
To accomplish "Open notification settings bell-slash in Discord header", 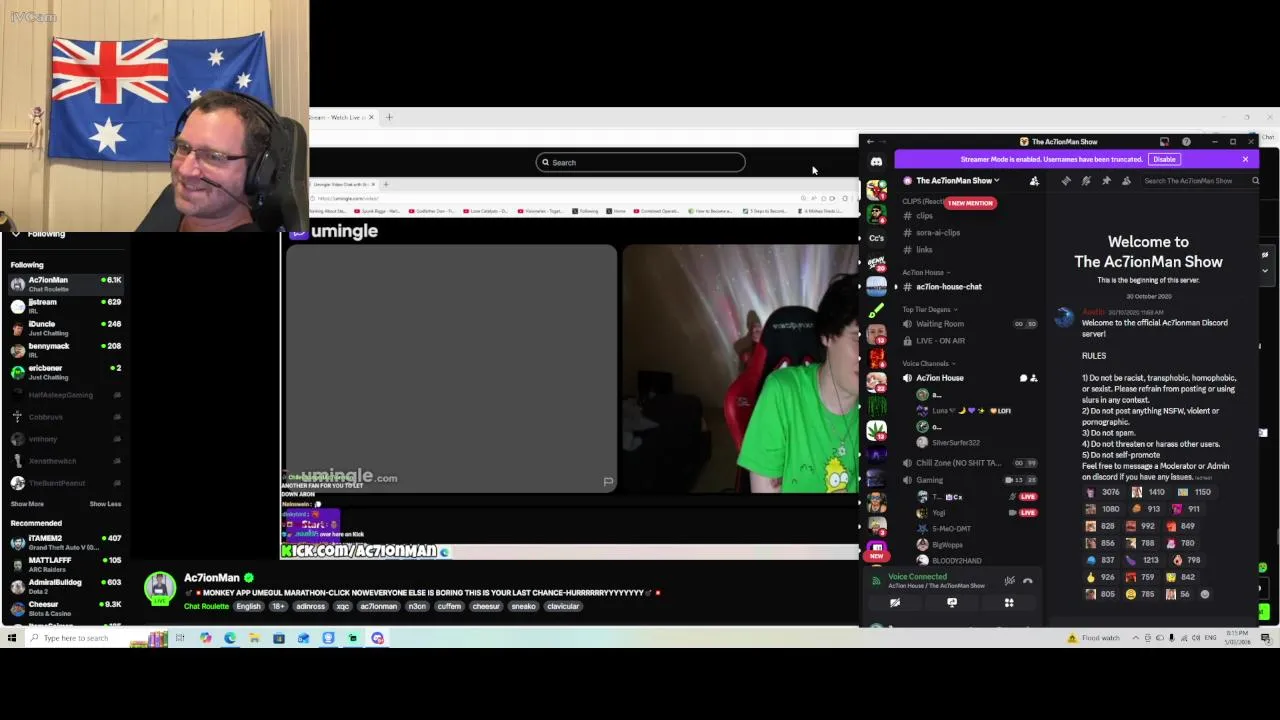I will click(1086, 181).
